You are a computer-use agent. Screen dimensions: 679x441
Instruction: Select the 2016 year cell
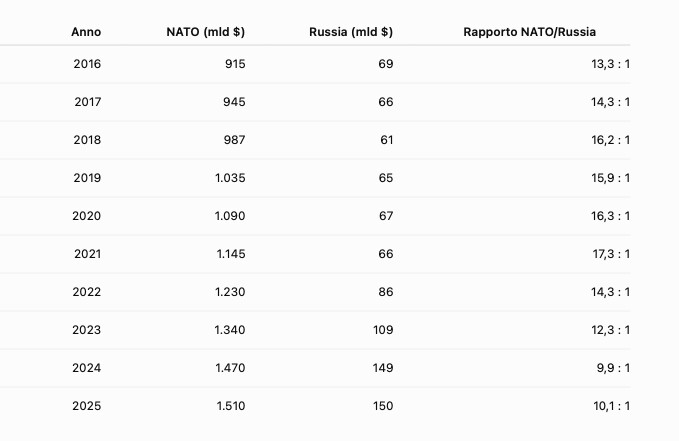pyautogui.click(x=87, y=64)
